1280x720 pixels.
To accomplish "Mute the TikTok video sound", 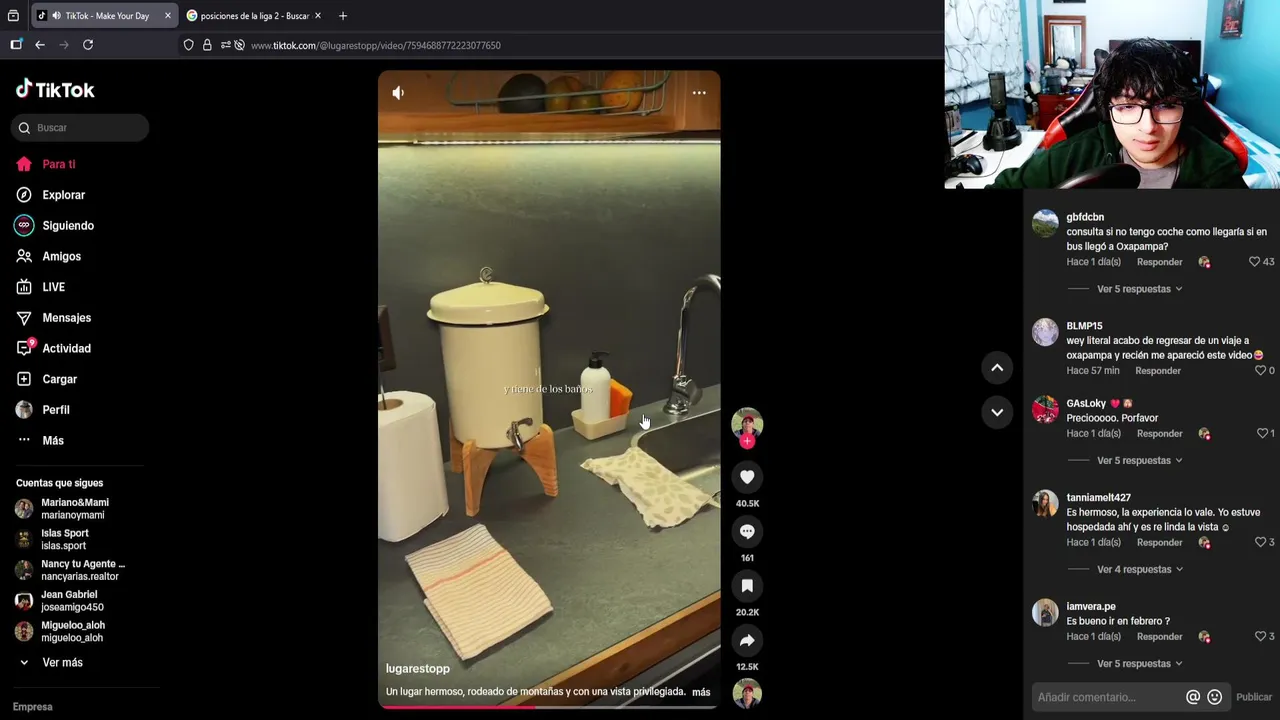I will pos(398,93).
